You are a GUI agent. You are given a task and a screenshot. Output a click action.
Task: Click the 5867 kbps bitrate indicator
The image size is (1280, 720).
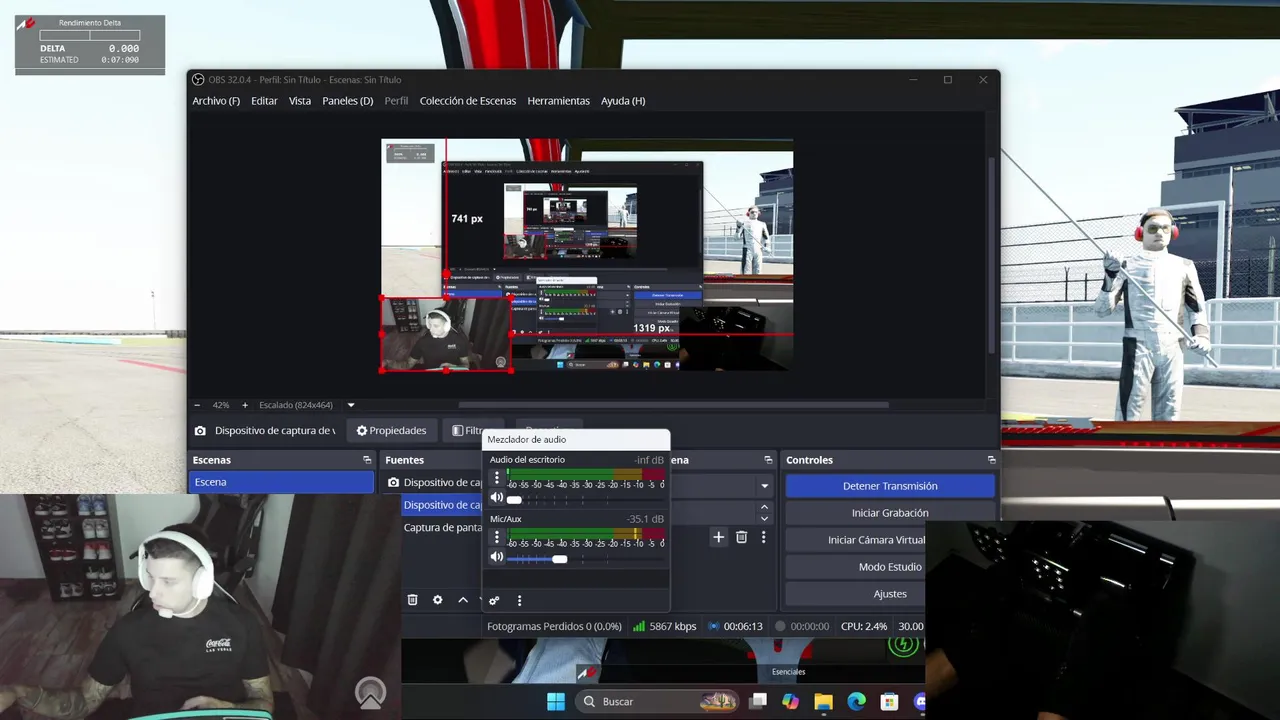click(x=664, y=627)
